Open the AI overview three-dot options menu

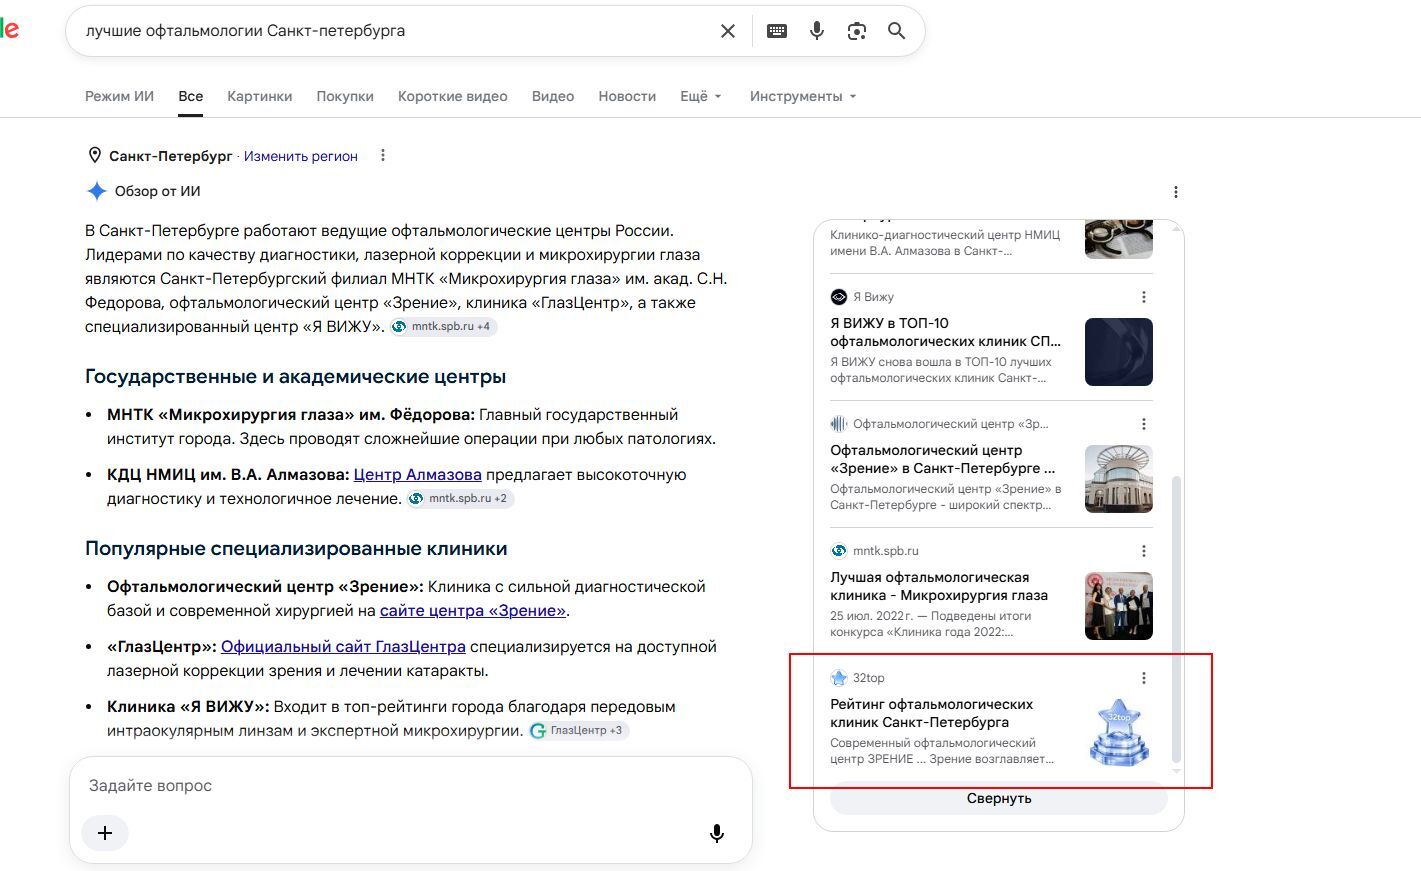(1176, 192)
